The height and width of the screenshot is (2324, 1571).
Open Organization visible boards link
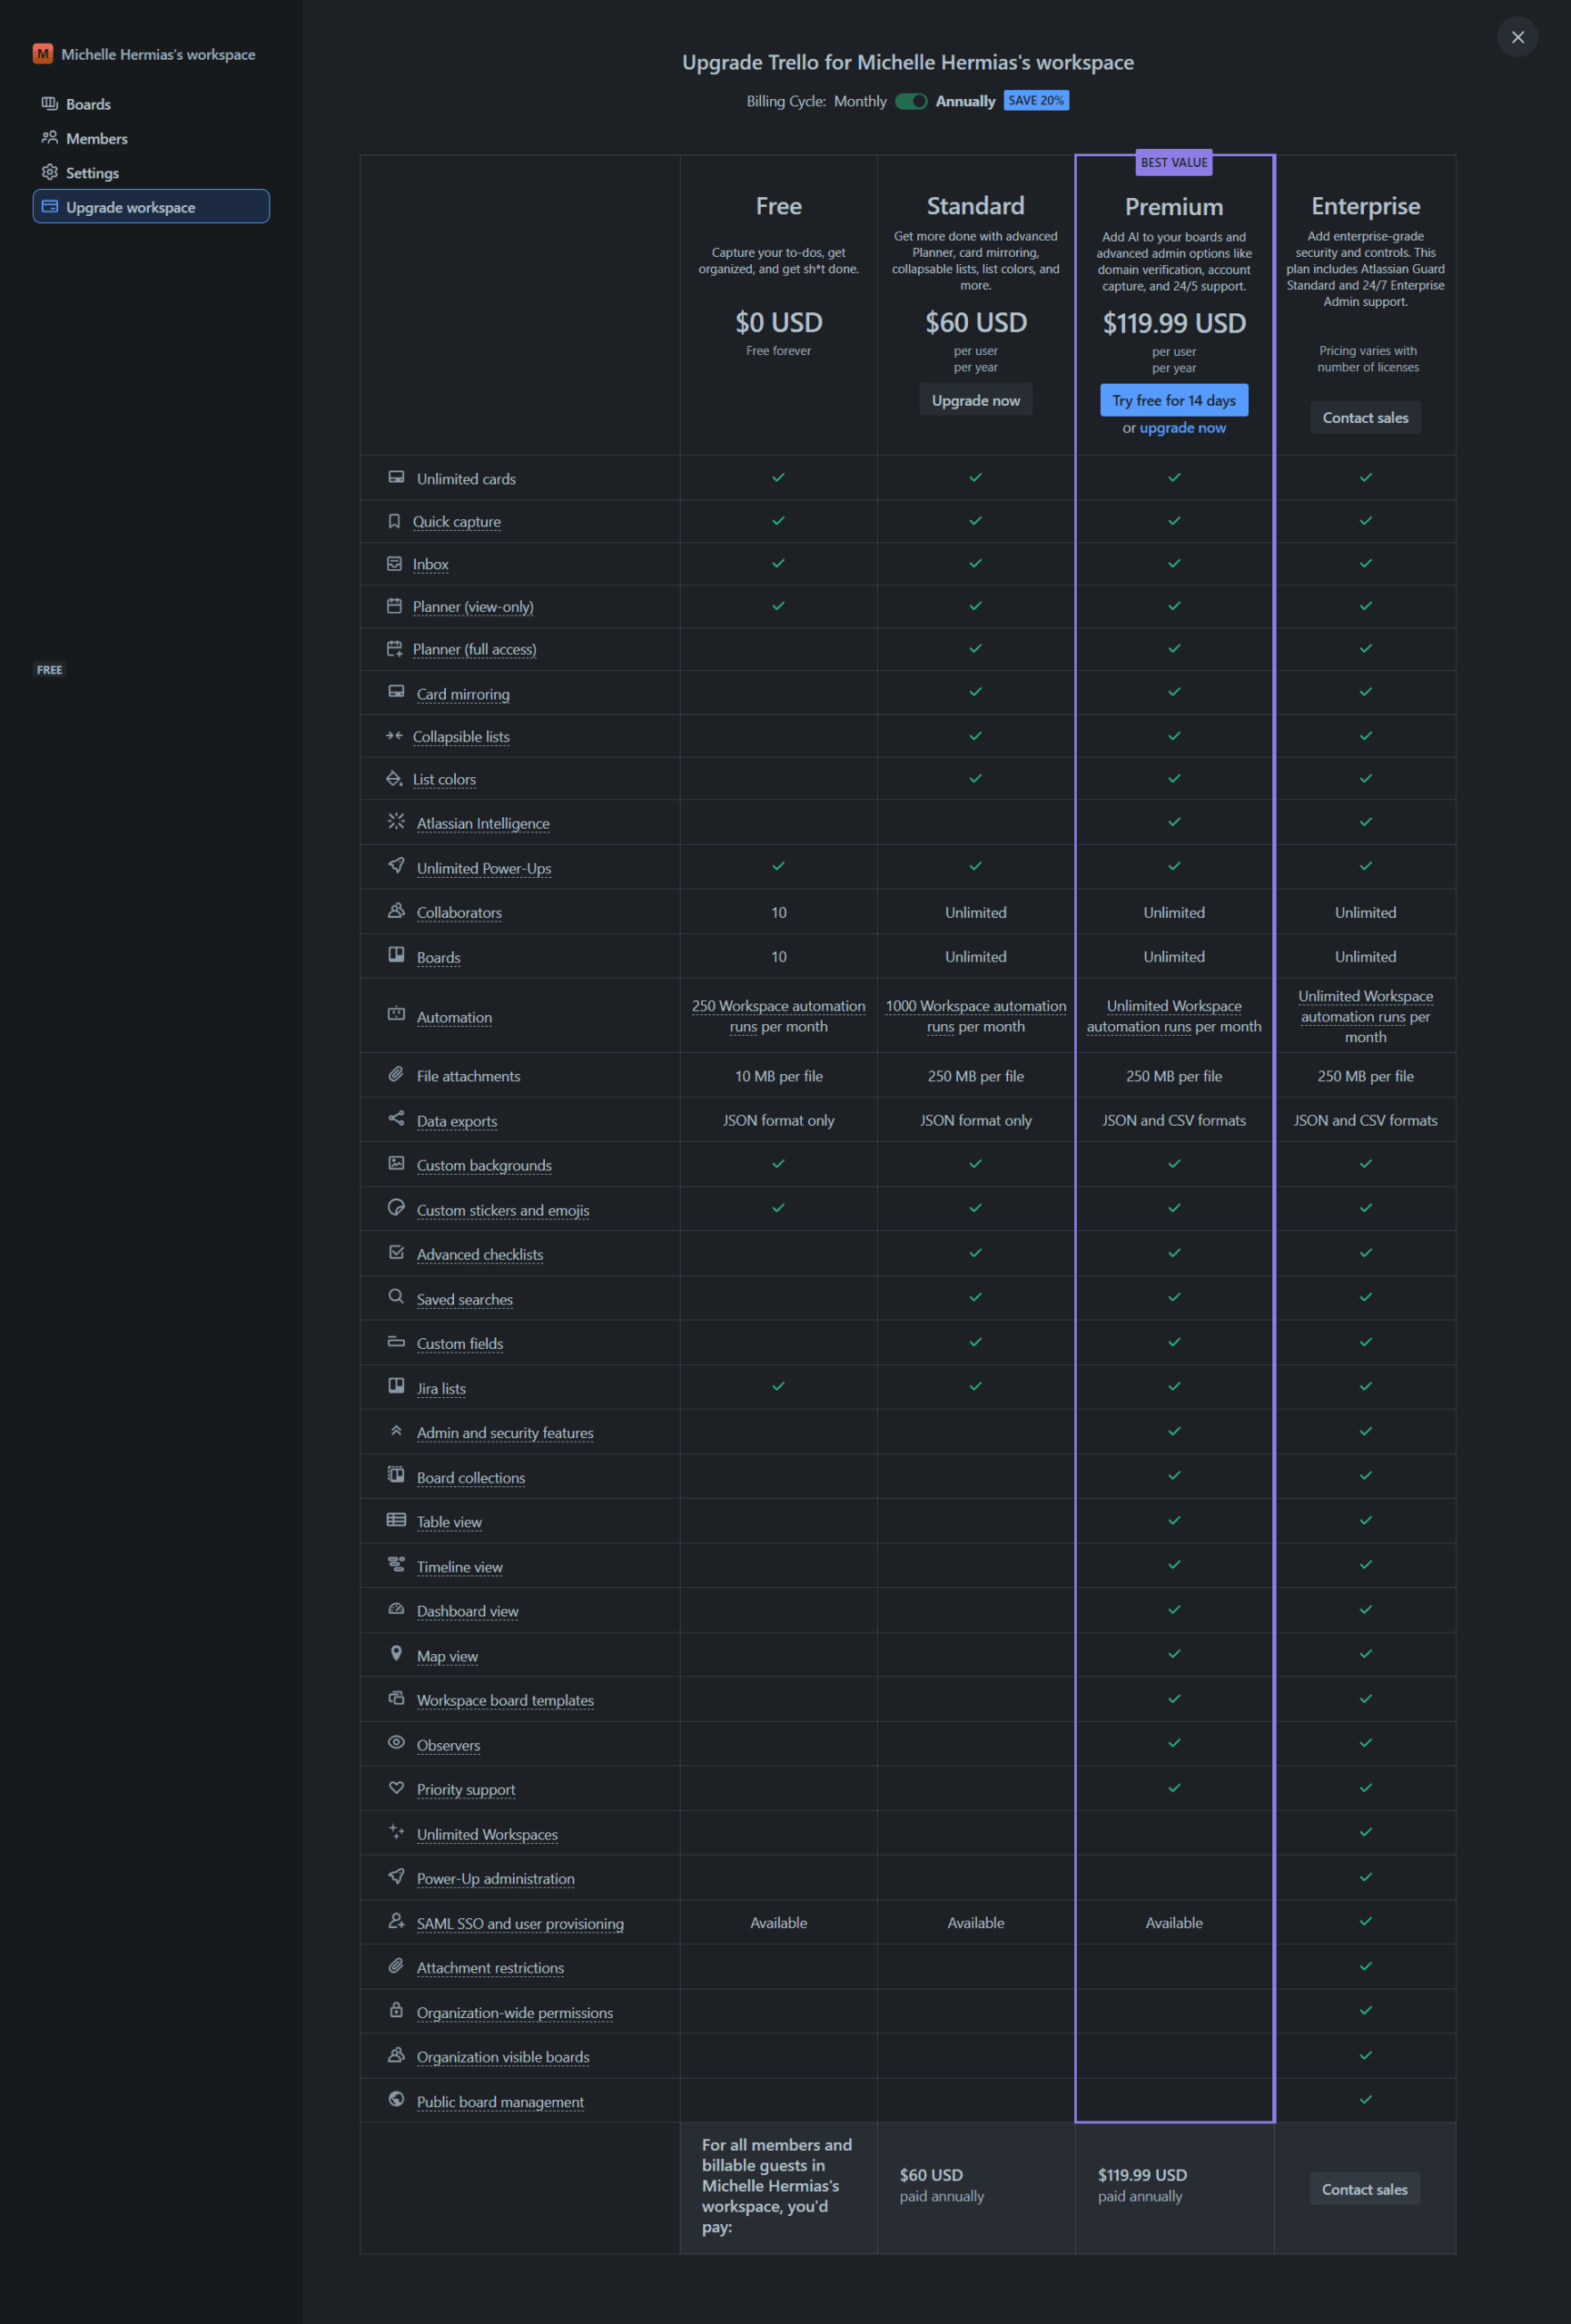[x=503, y=2056]
